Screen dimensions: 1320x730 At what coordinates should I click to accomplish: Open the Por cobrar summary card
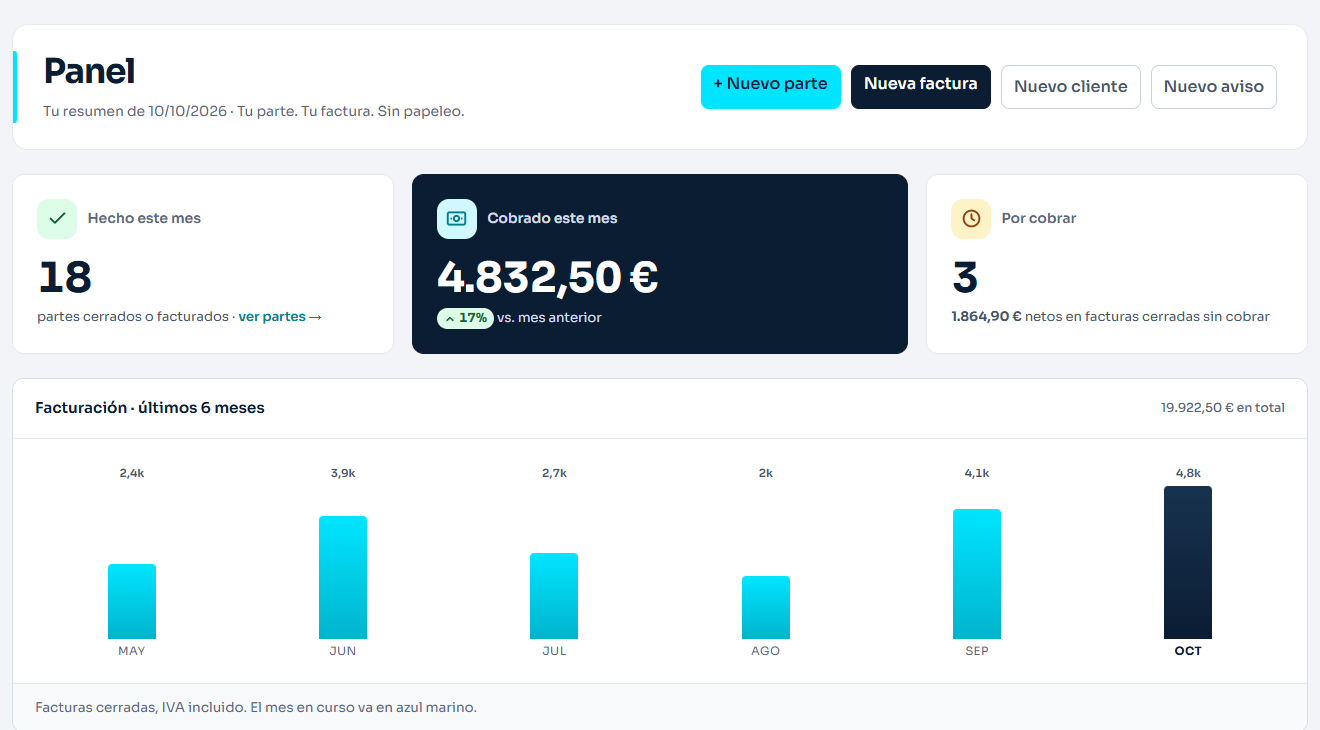pos(1117,264)
